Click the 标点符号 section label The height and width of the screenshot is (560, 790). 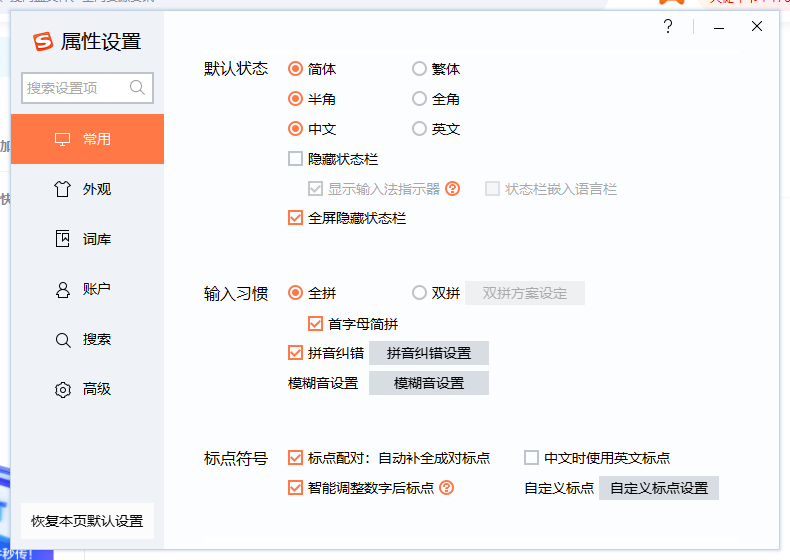point(236,458)
